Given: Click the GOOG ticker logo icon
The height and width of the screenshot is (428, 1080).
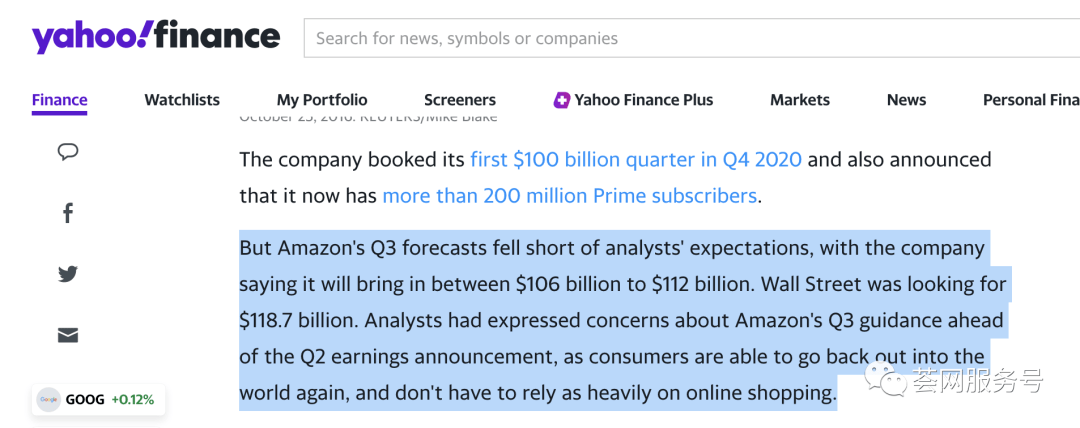Looking at the screenshot, I should click(48, 399).
